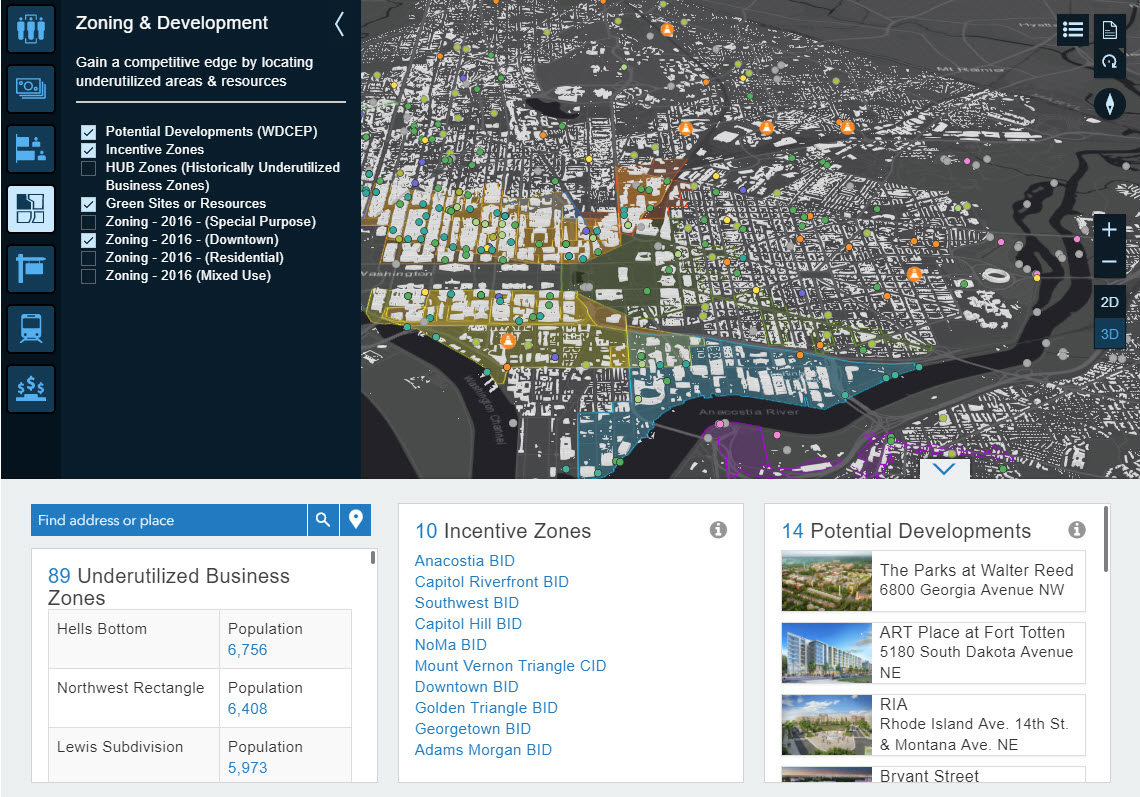Open the Incentive Zones info icon
This screenshot has width=1140, height=797.
(718, 529)
